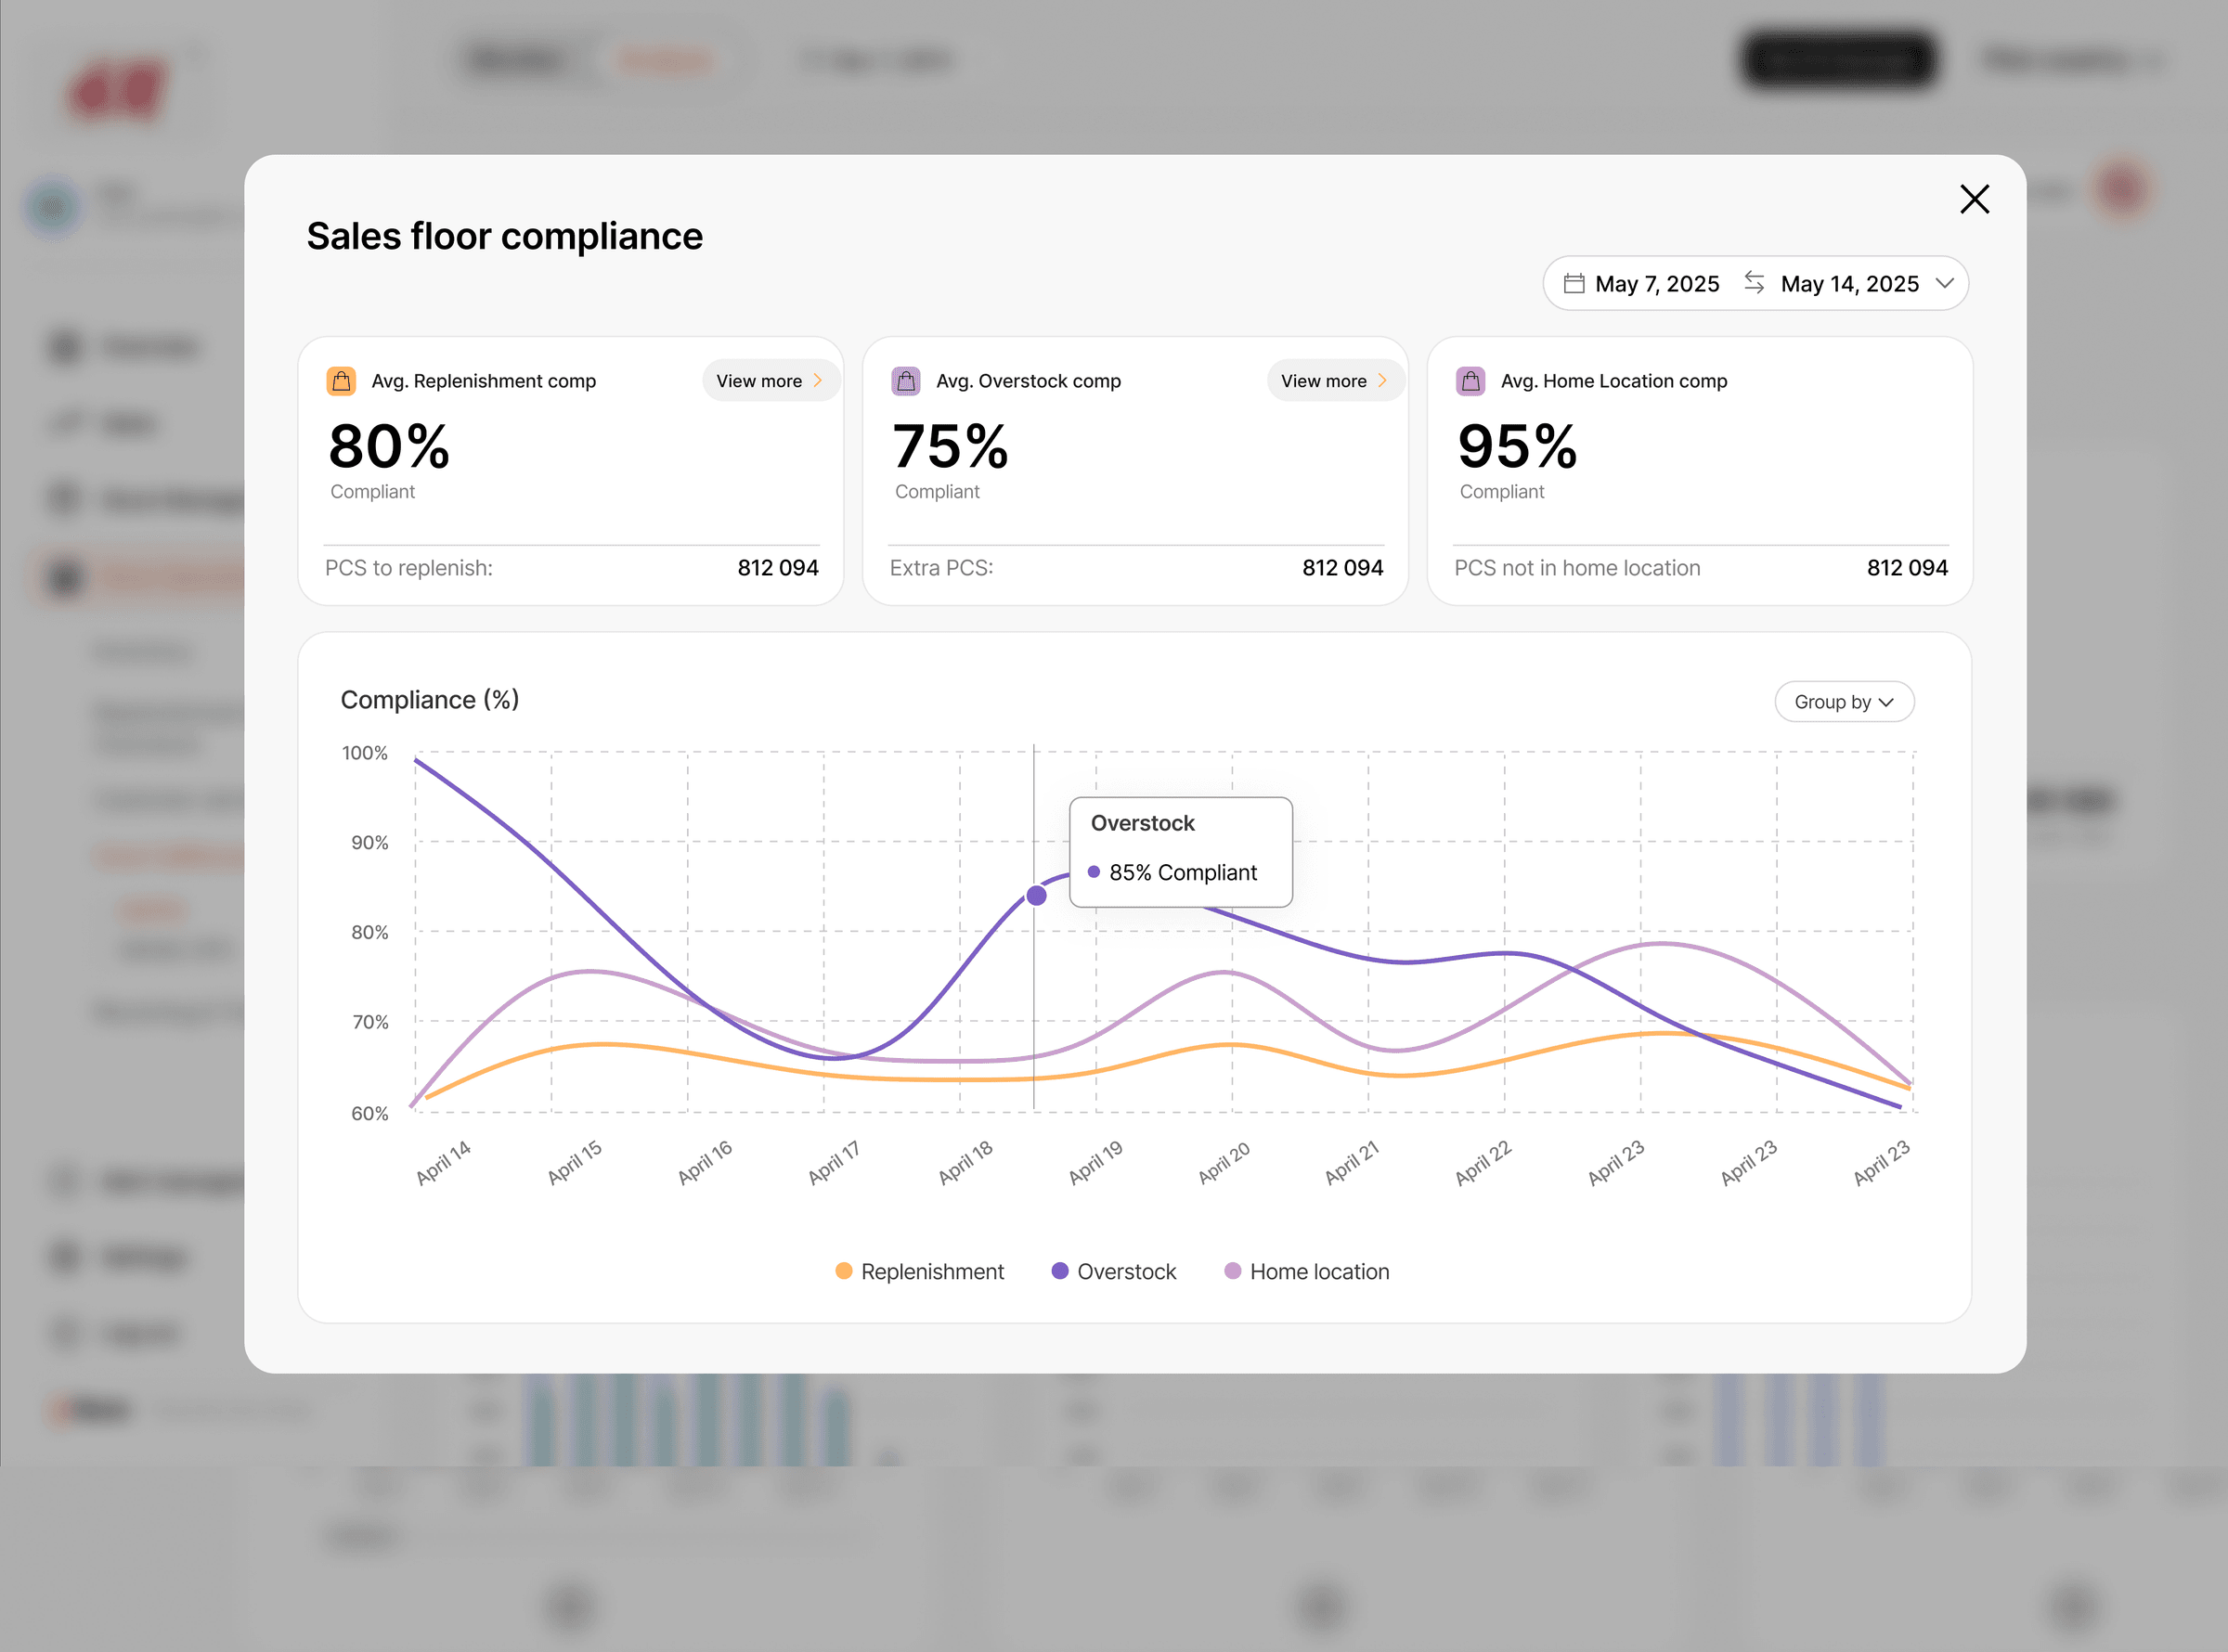
Task: Click the purple bag icon for Overstock comp
Action: (906, 381)
